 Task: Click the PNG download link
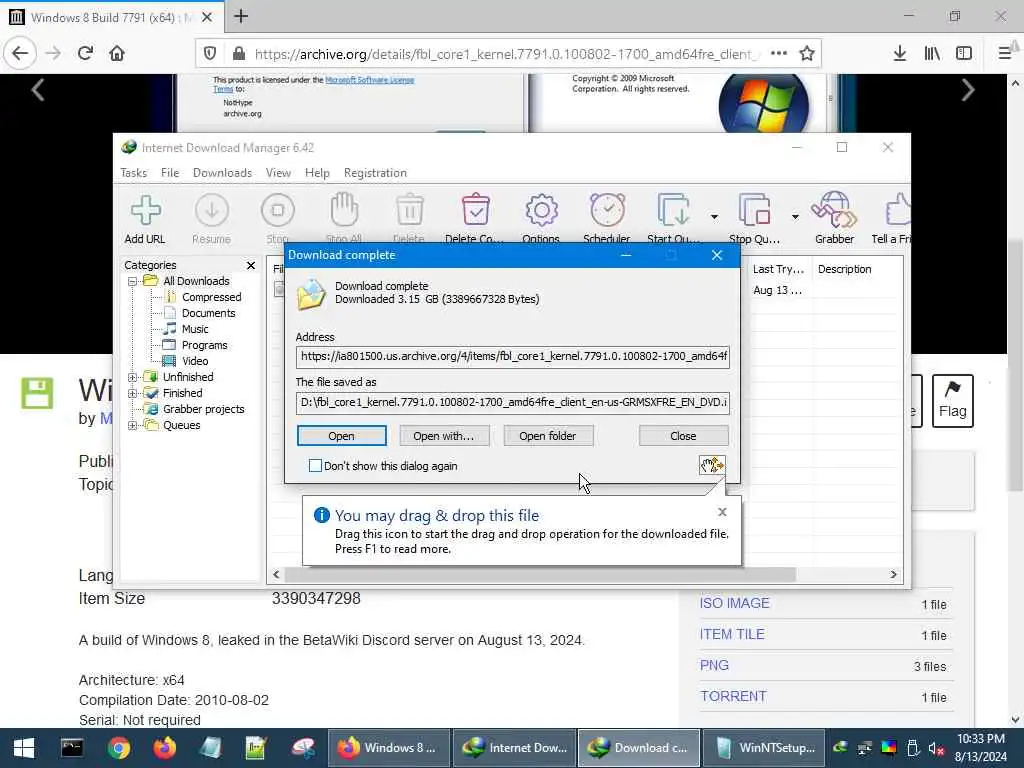(x=714, y=665)
